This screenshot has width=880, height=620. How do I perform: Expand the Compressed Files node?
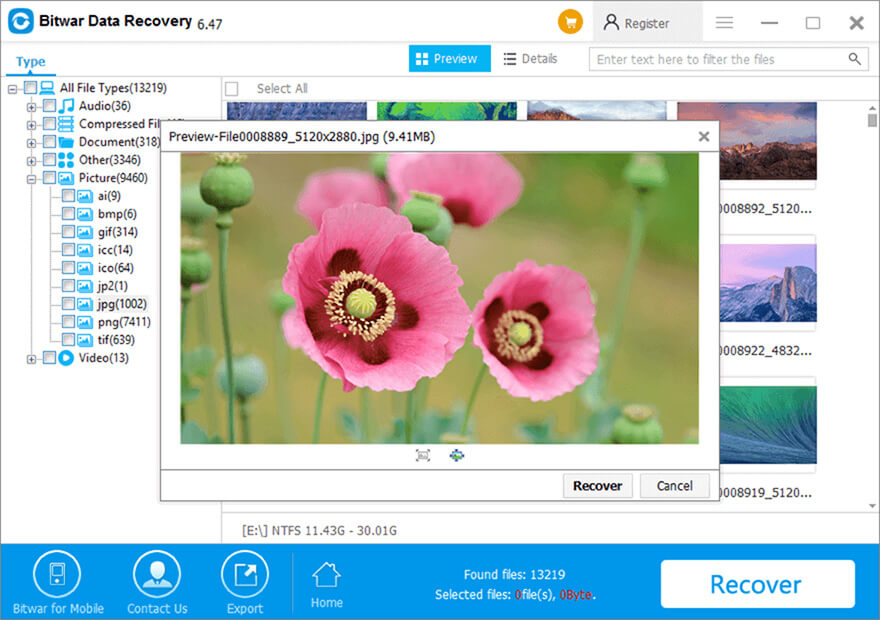coord(31,125)
